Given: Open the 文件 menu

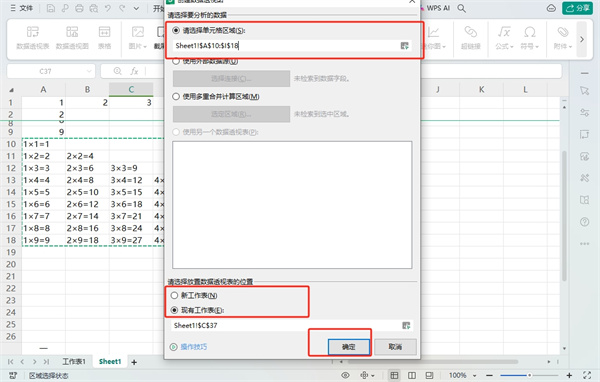Looking at the screenshot, I should click(22, 8).
